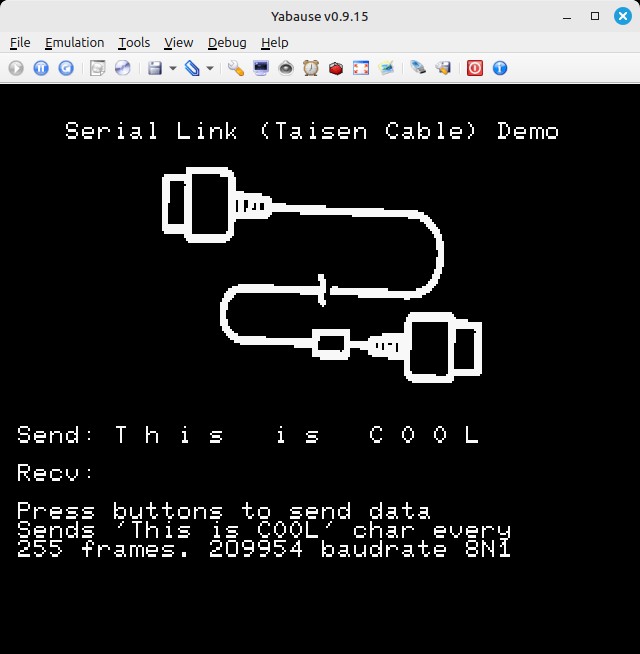Click the Pause emulation toolbar icon
Screen dimensions: 640x654
tap(41, 68)
